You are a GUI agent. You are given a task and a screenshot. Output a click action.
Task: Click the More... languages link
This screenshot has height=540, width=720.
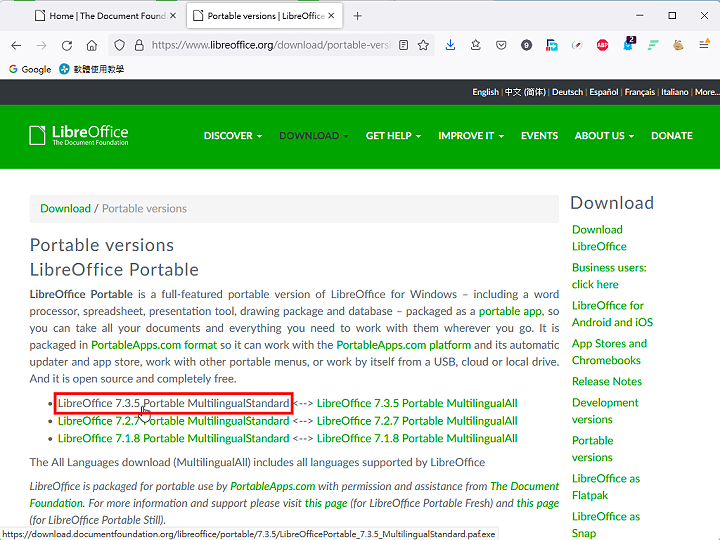click(x=707, y=92)
